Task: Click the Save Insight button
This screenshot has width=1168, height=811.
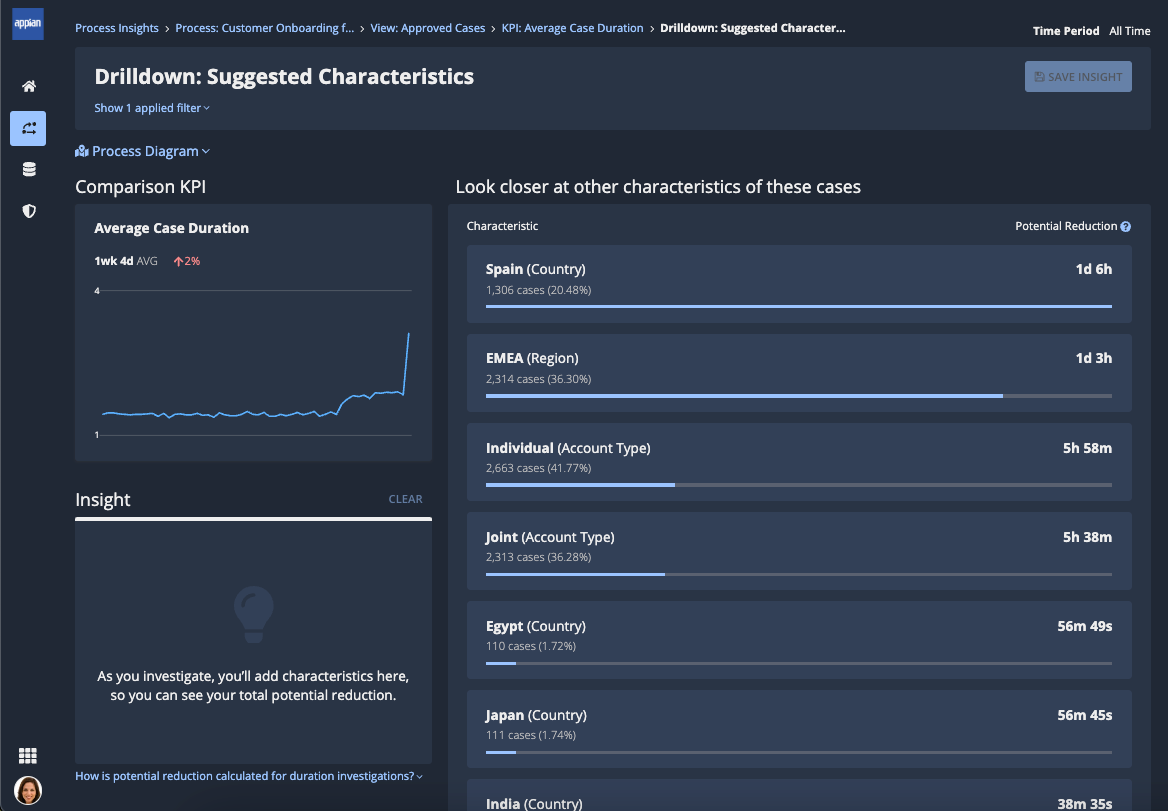Action: [1078, 77]
